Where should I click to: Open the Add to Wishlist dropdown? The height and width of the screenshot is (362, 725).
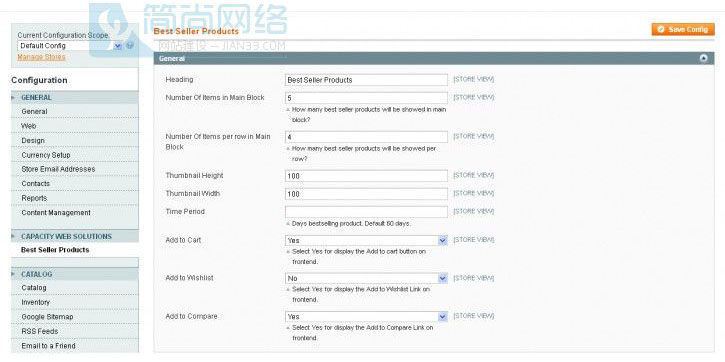point(366,278)
